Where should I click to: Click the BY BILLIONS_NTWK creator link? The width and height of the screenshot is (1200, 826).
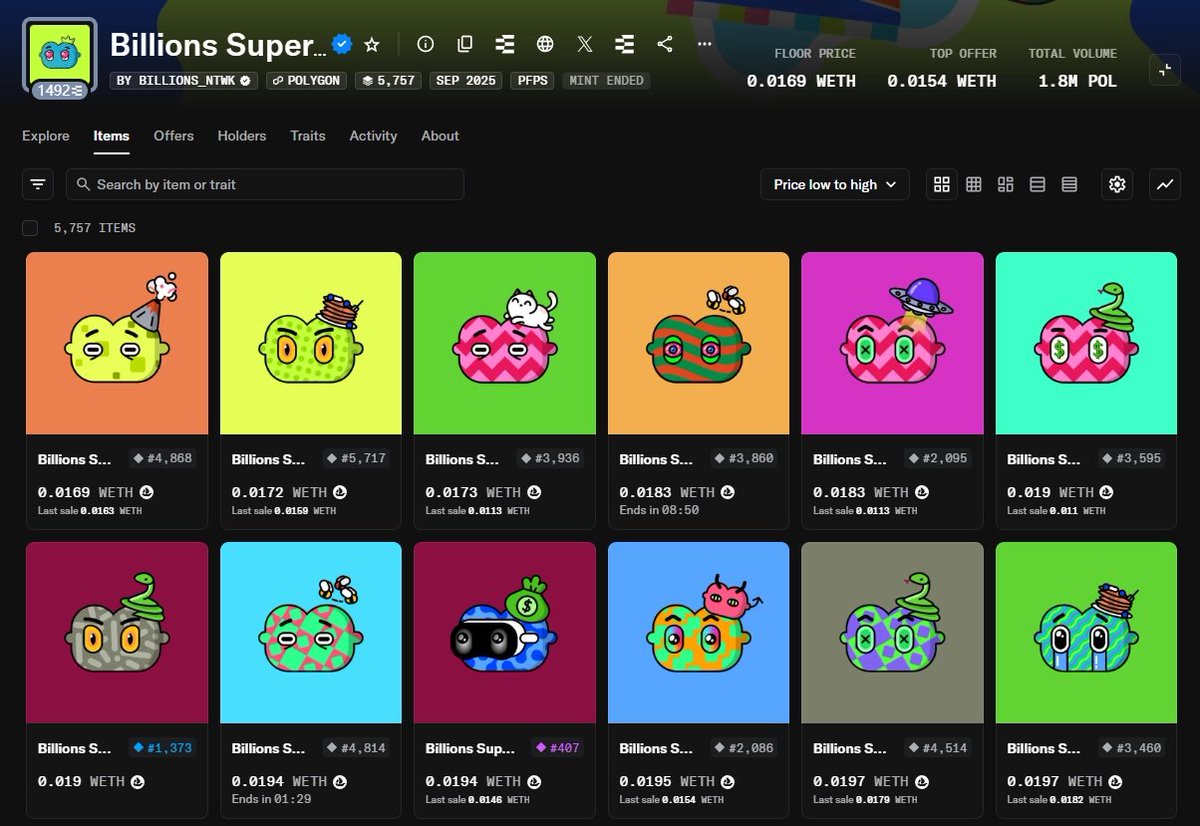coord(184,80)
